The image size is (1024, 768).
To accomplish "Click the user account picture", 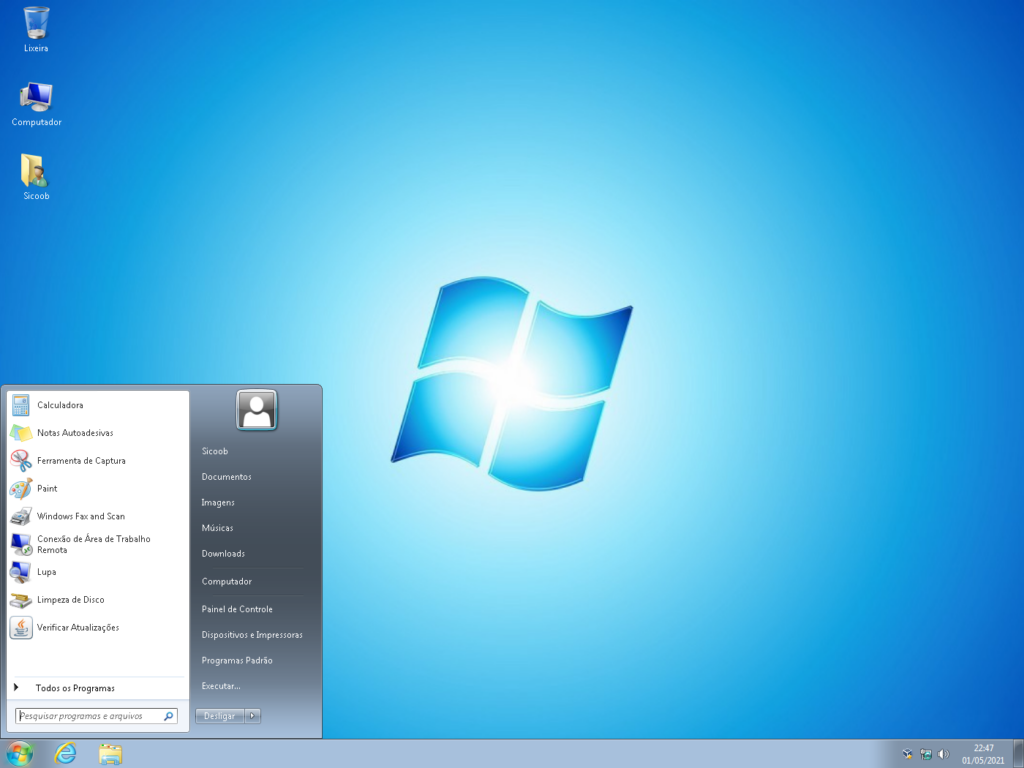I will (x=257, y=410).
